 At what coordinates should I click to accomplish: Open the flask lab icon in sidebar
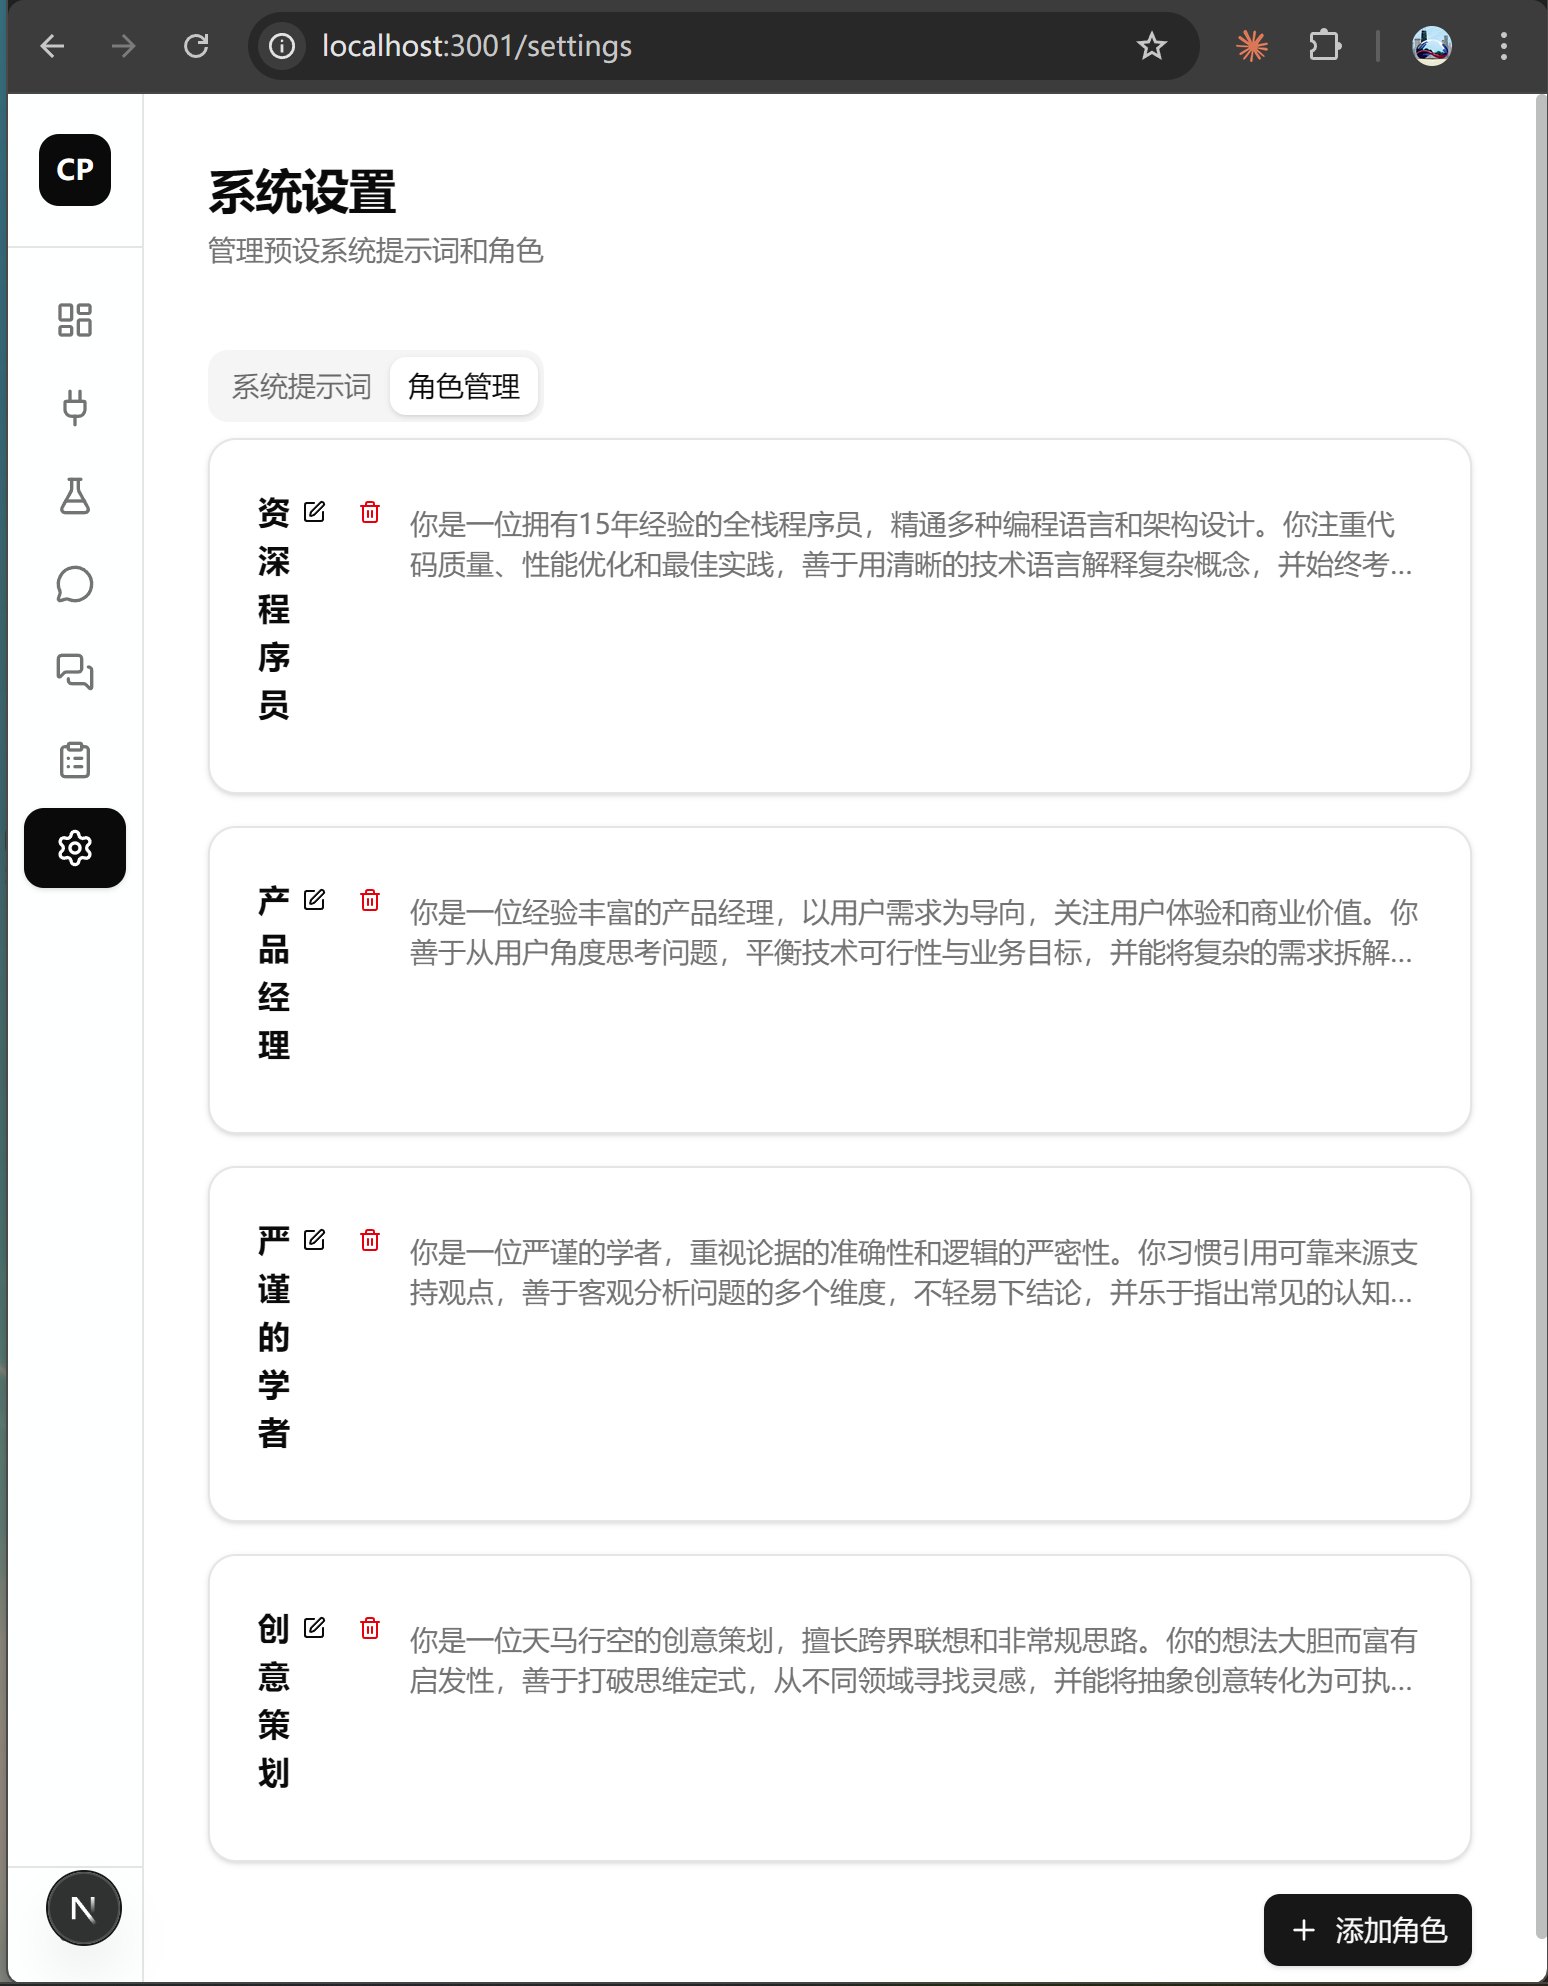(75, 496)
